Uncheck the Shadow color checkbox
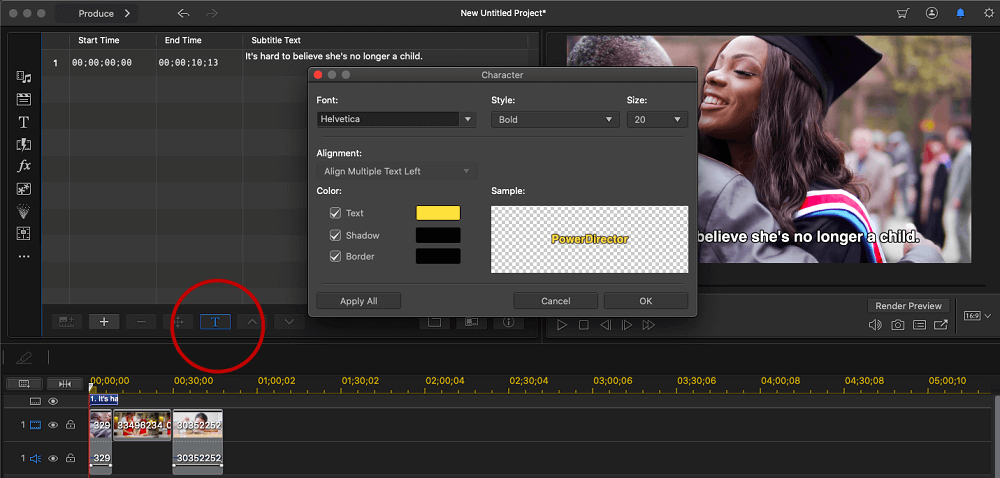1000x478 pixels. 335,235
